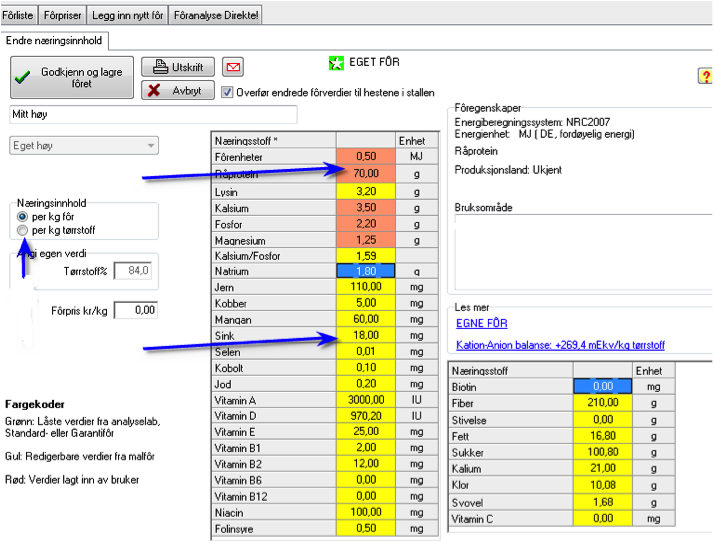Click the red envelope email icon
Viewport: 714px width, 543px height.
(x=233, y=67)
